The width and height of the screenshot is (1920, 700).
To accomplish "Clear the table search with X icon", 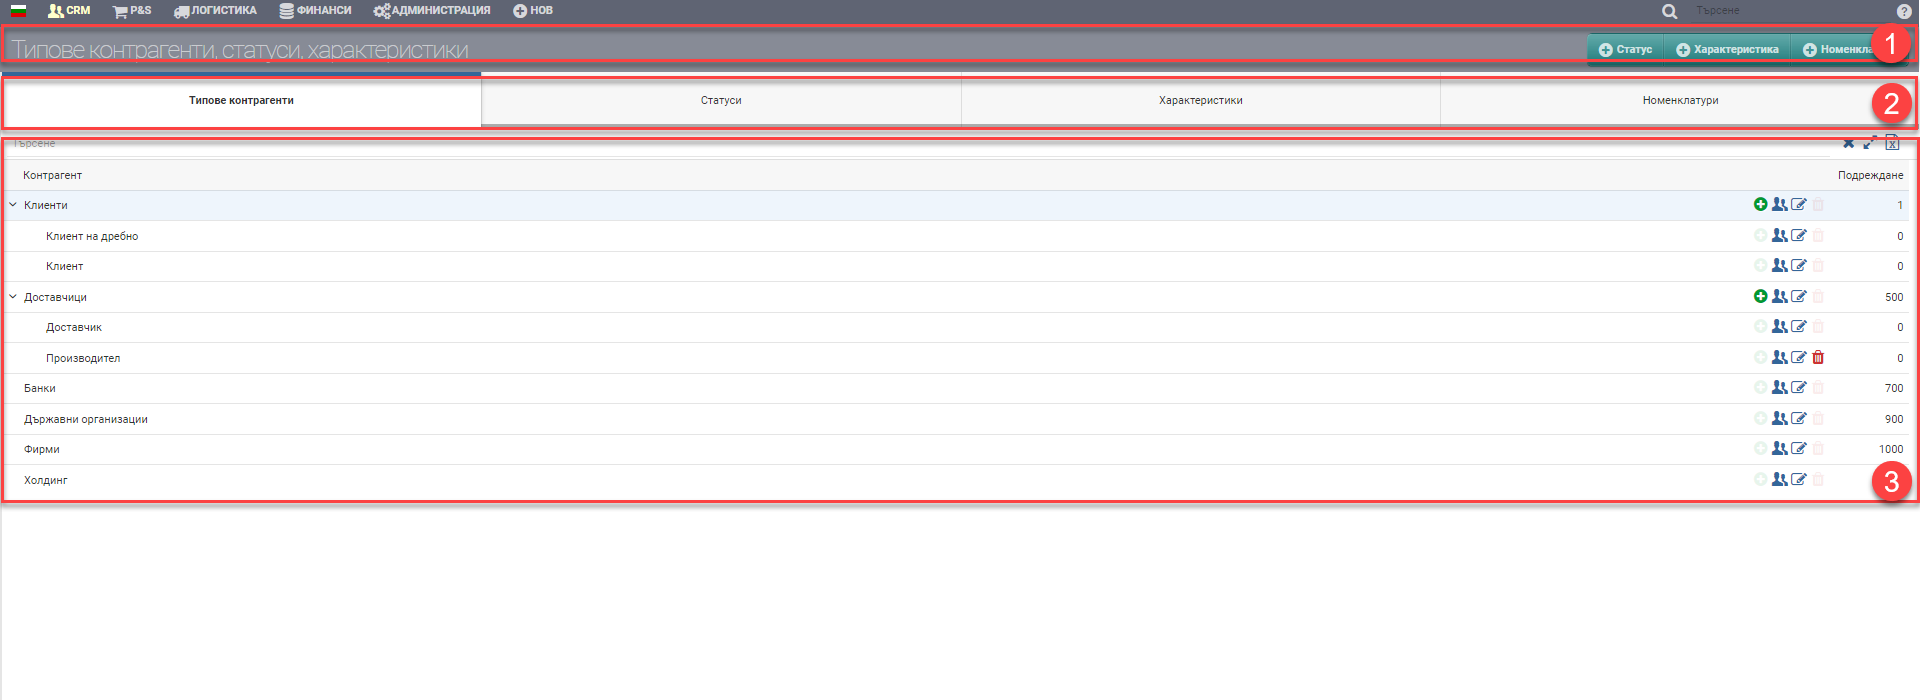I will point(1848,143).
